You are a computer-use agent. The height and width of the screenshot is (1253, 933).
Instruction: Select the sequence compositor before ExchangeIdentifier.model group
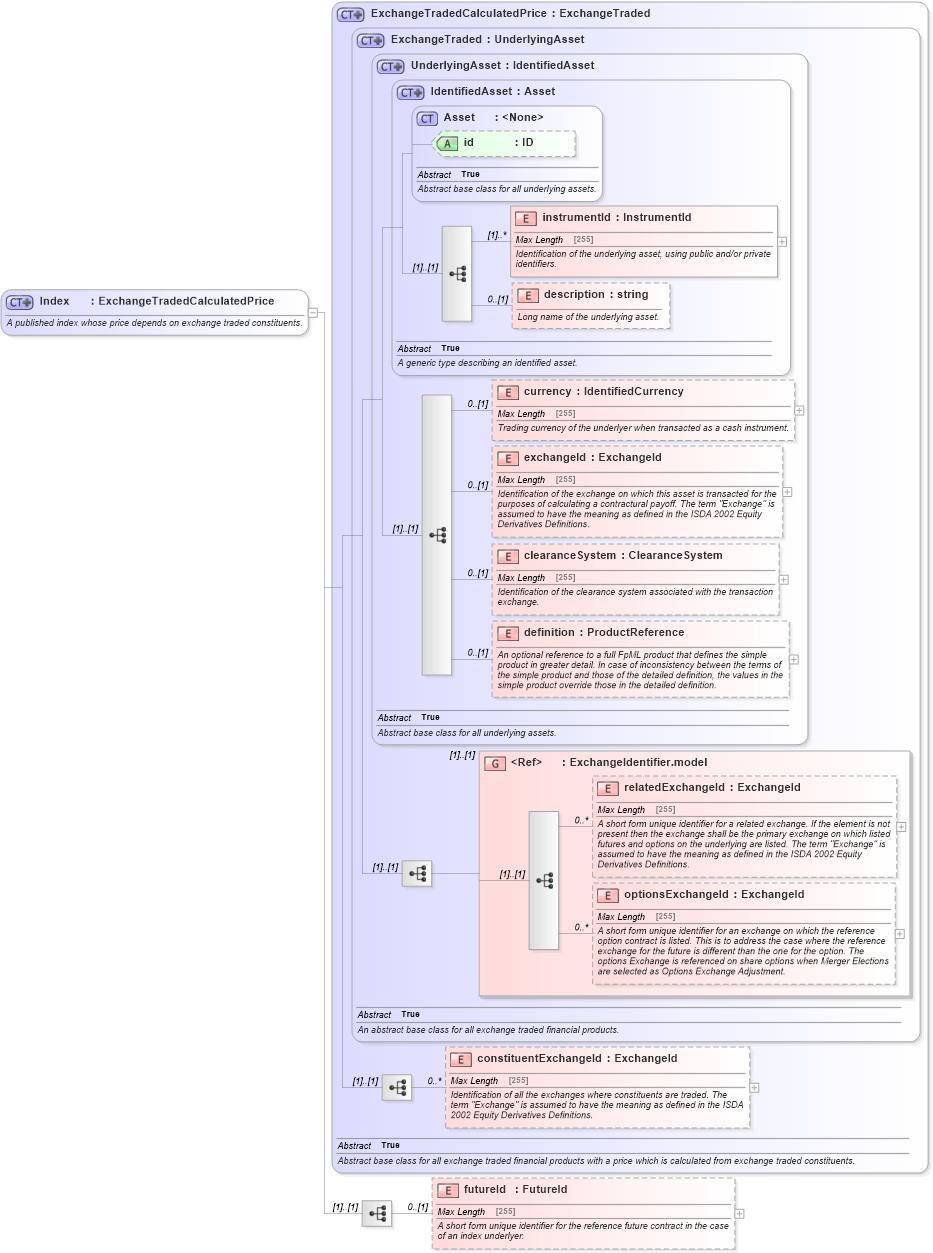(x=417, y=873)
